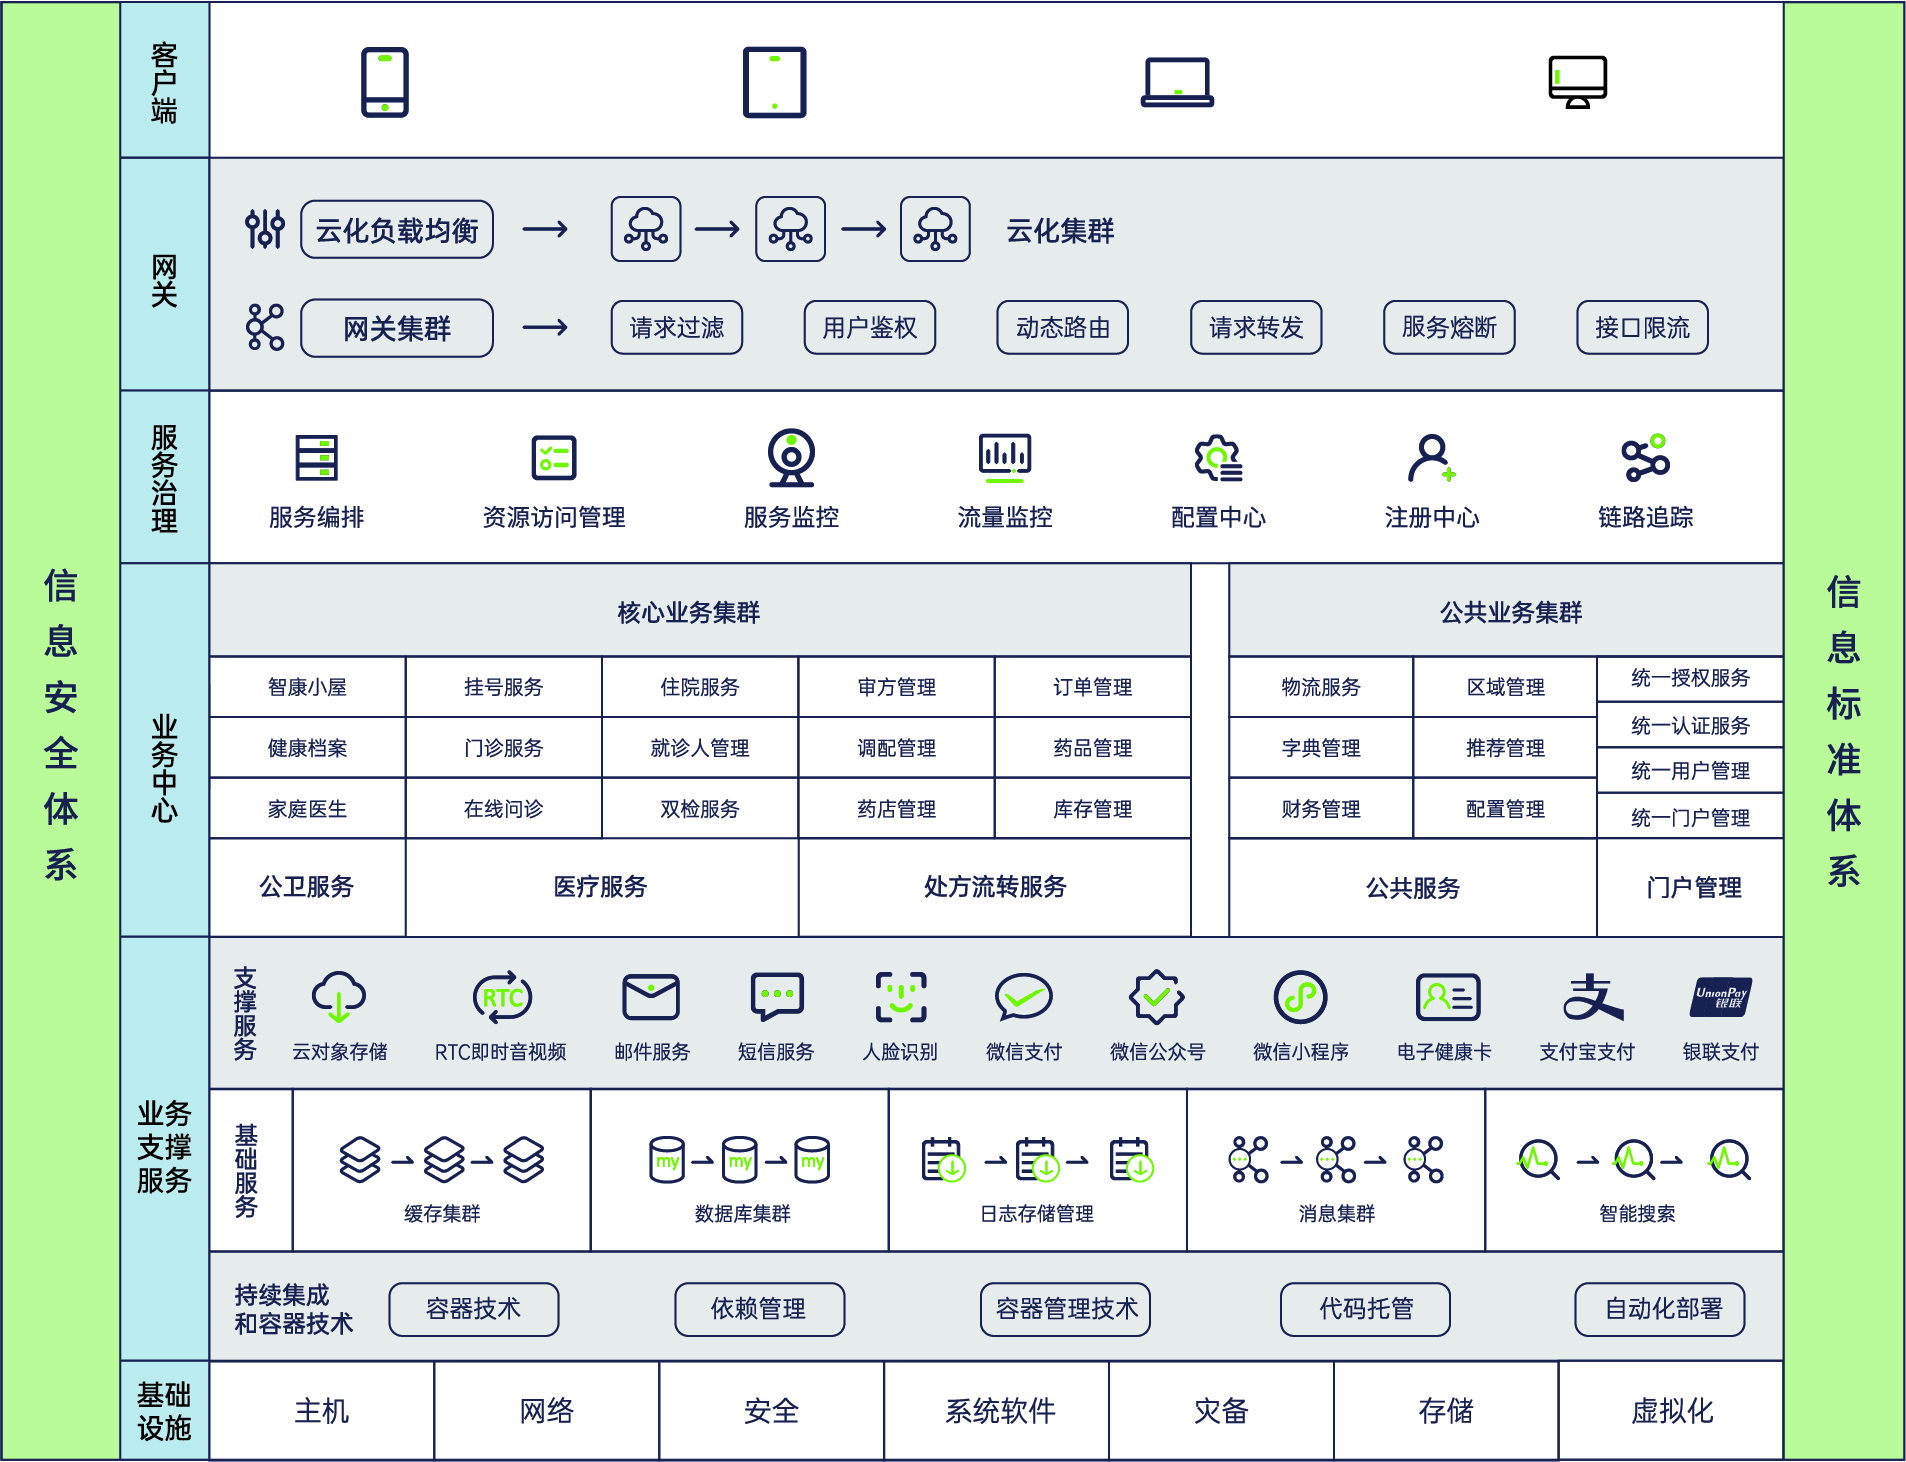Click the 服务熔断 box
Viewport: 1906px width, 1462px height.
[1448, 328]
